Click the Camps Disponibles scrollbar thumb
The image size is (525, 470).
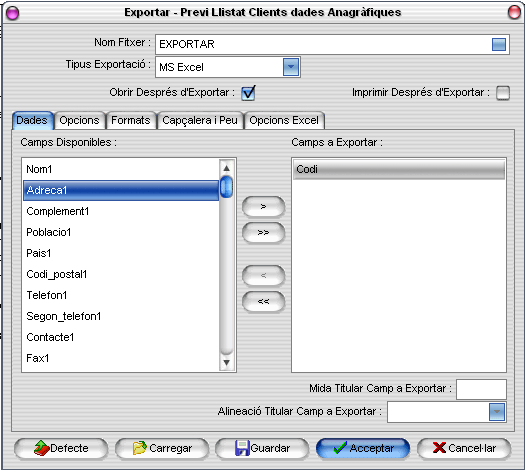coord(226,186)
